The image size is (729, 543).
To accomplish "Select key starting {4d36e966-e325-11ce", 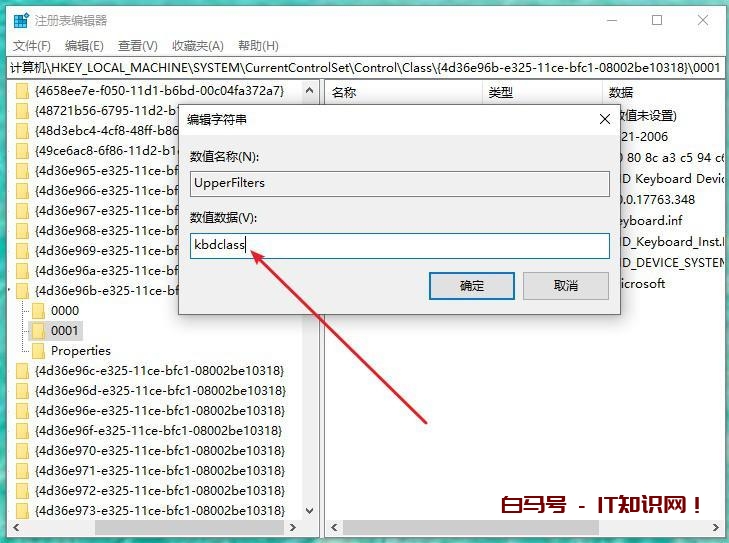I will 106,191.
